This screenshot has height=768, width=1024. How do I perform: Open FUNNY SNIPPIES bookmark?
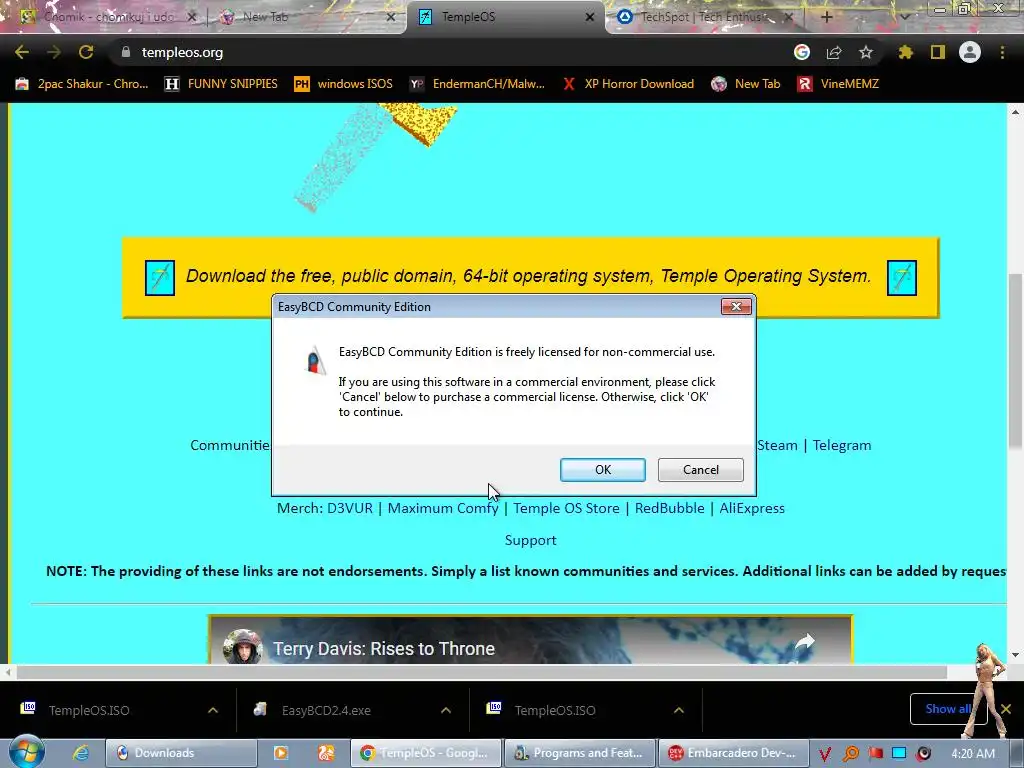[x=221, y=84]
